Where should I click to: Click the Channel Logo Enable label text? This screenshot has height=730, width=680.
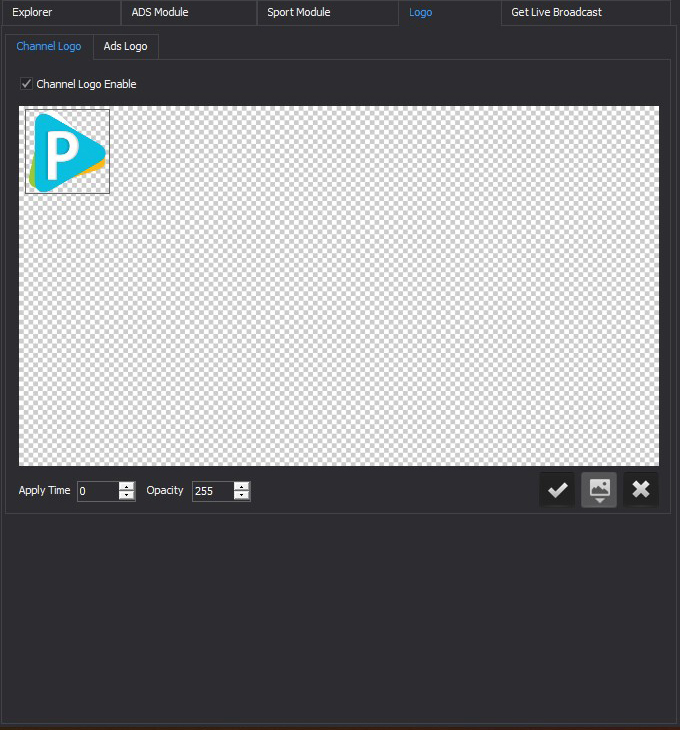[86, 84]
